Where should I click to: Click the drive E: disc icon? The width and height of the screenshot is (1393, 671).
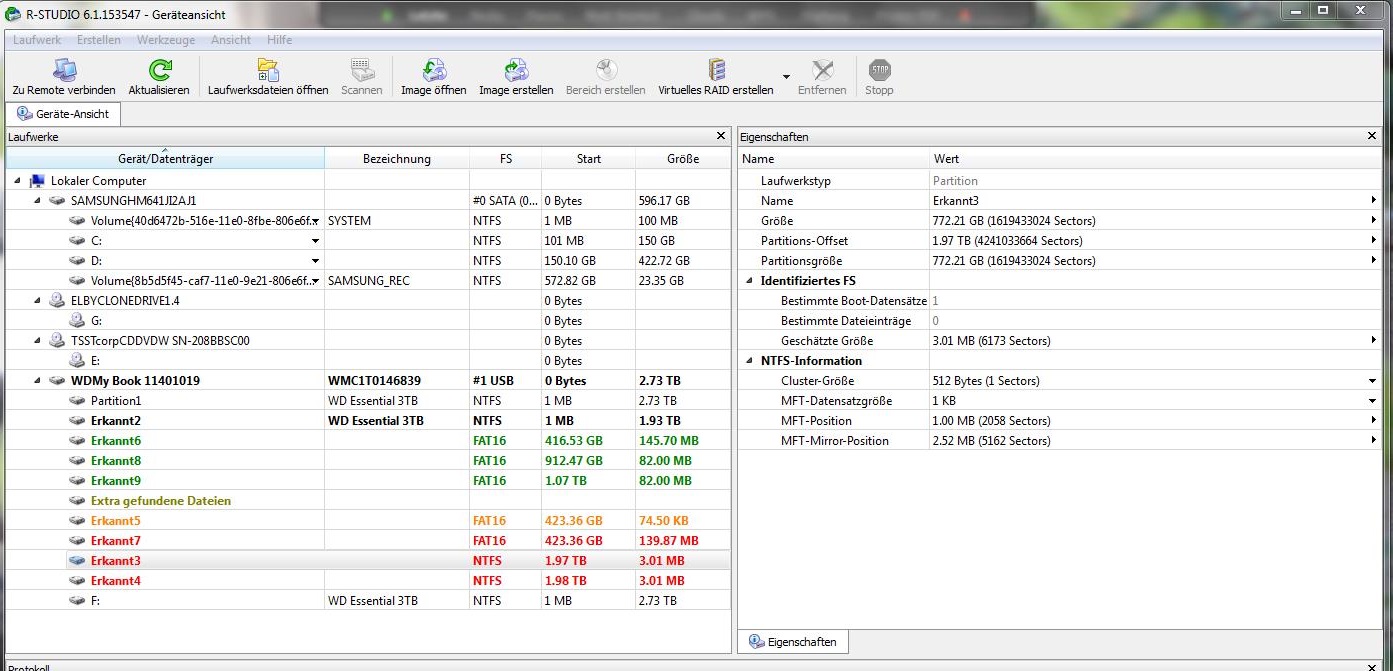click(x=78, y=361)
